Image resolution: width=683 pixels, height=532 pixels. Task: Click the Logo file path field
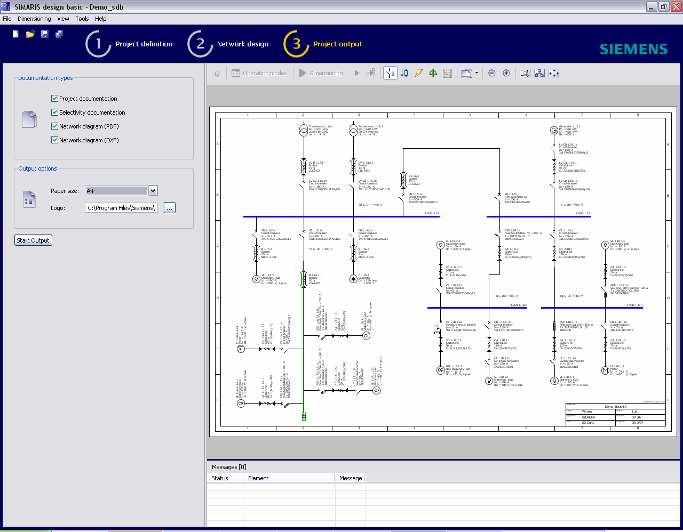click(x=121, y=208)
